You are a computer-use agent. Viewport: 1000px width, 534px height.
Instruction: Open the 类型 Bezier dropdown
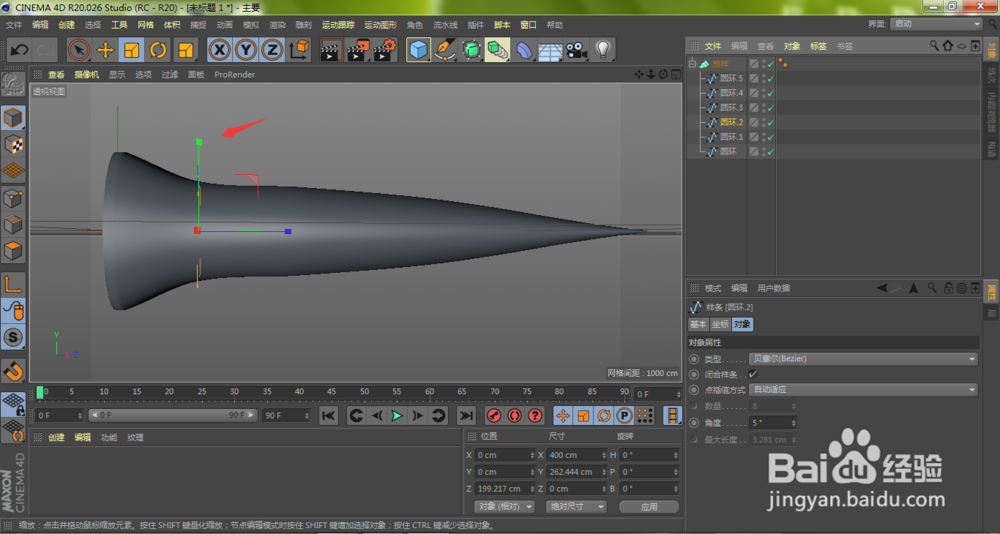point(863,359)
